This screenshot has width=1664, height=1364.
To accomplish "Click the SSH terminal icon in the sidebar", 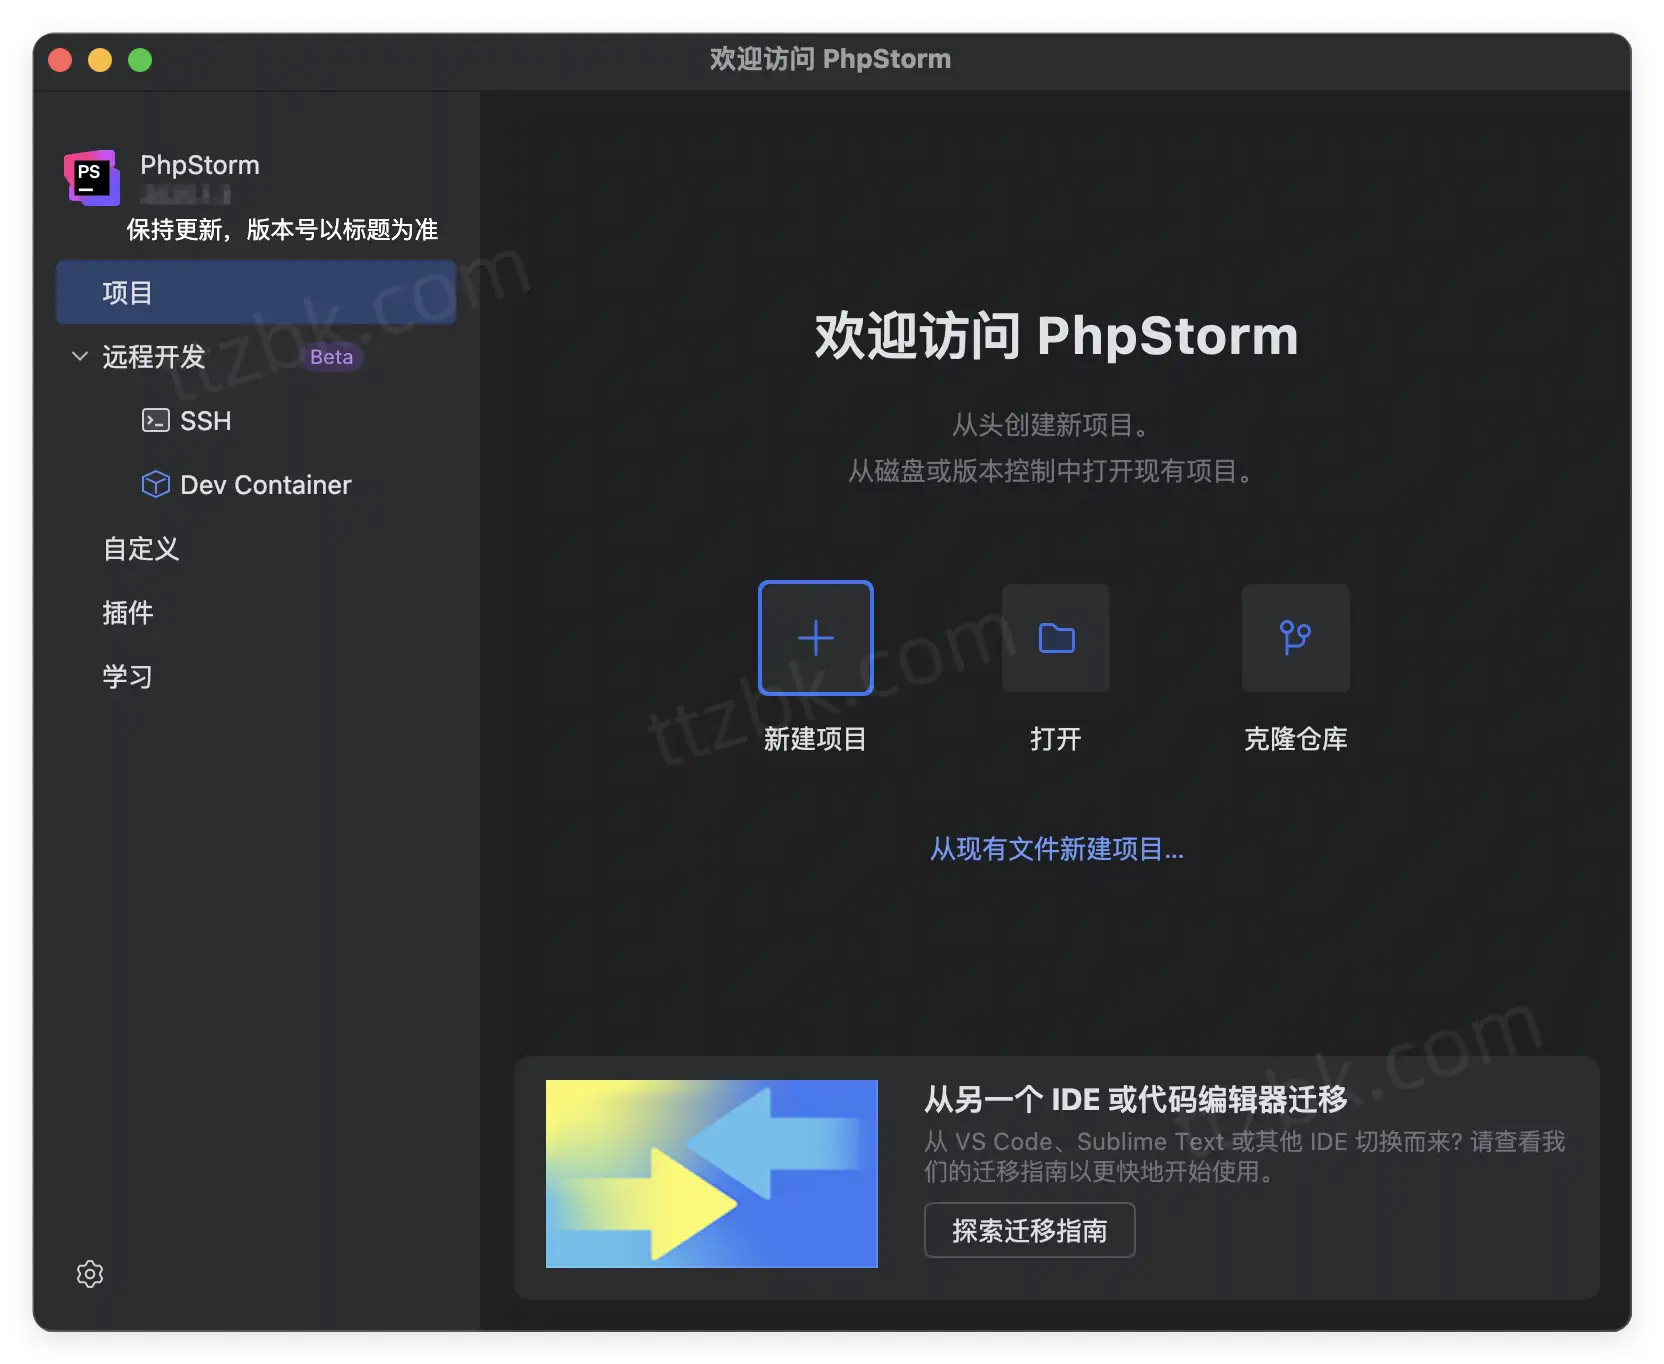I will point(155,420).
